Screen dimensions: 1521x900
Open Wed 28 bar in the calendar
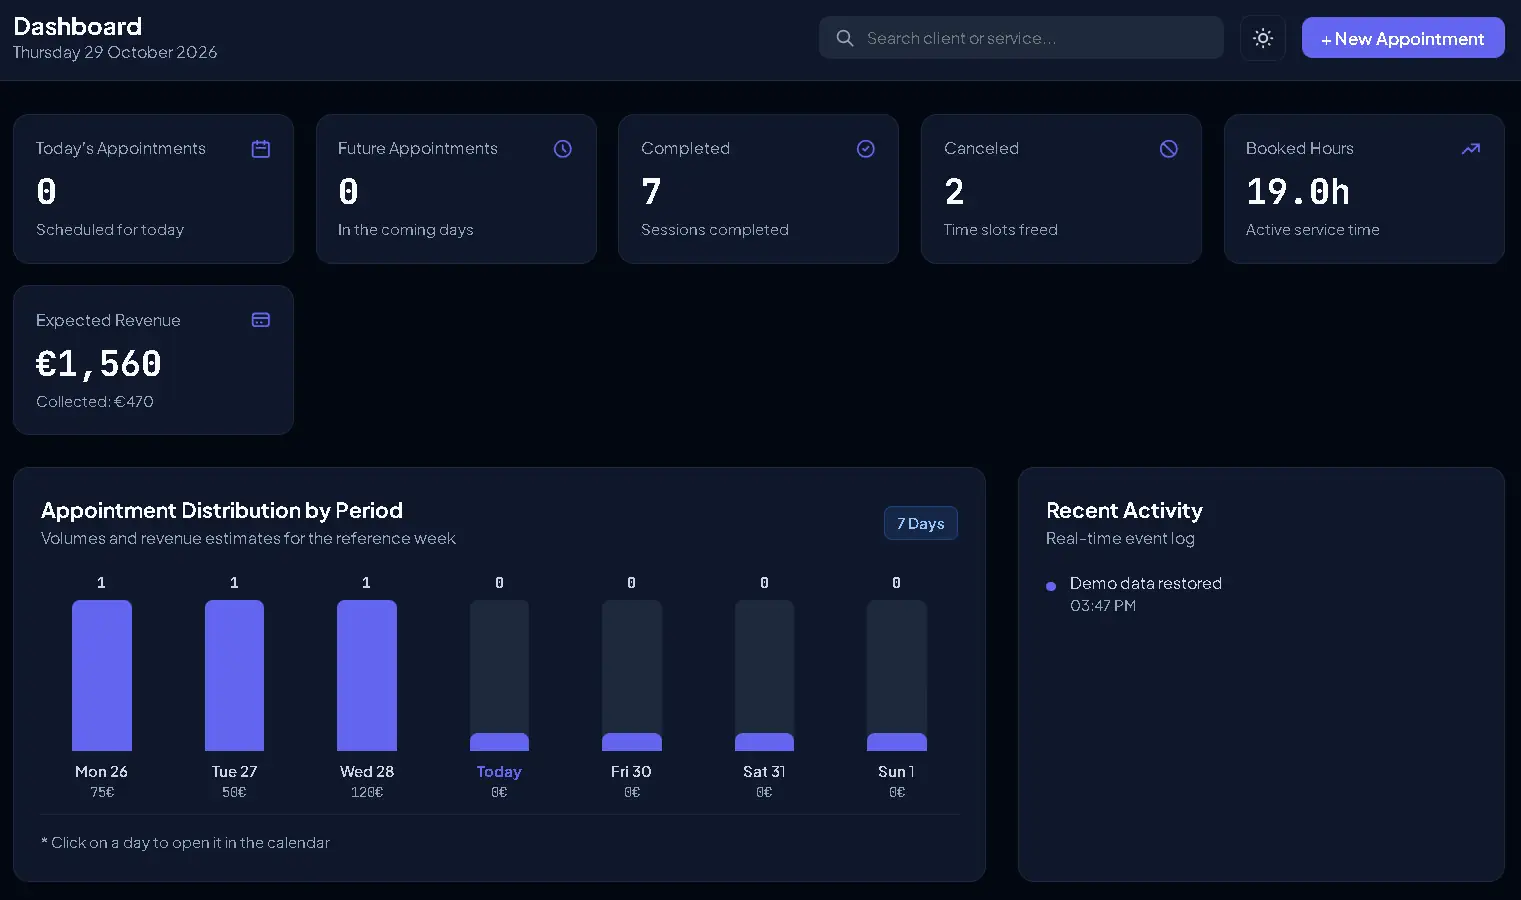click(367, 675)
